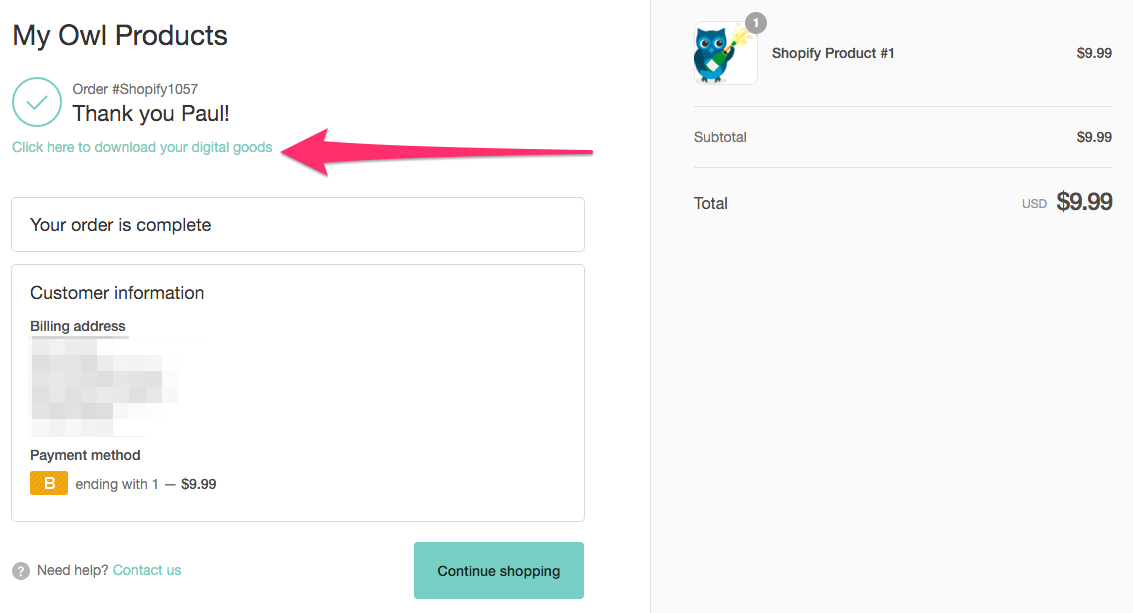Click the USD currency label
Viewport: 1133px width, 613px height.
tap(1034, 204)
